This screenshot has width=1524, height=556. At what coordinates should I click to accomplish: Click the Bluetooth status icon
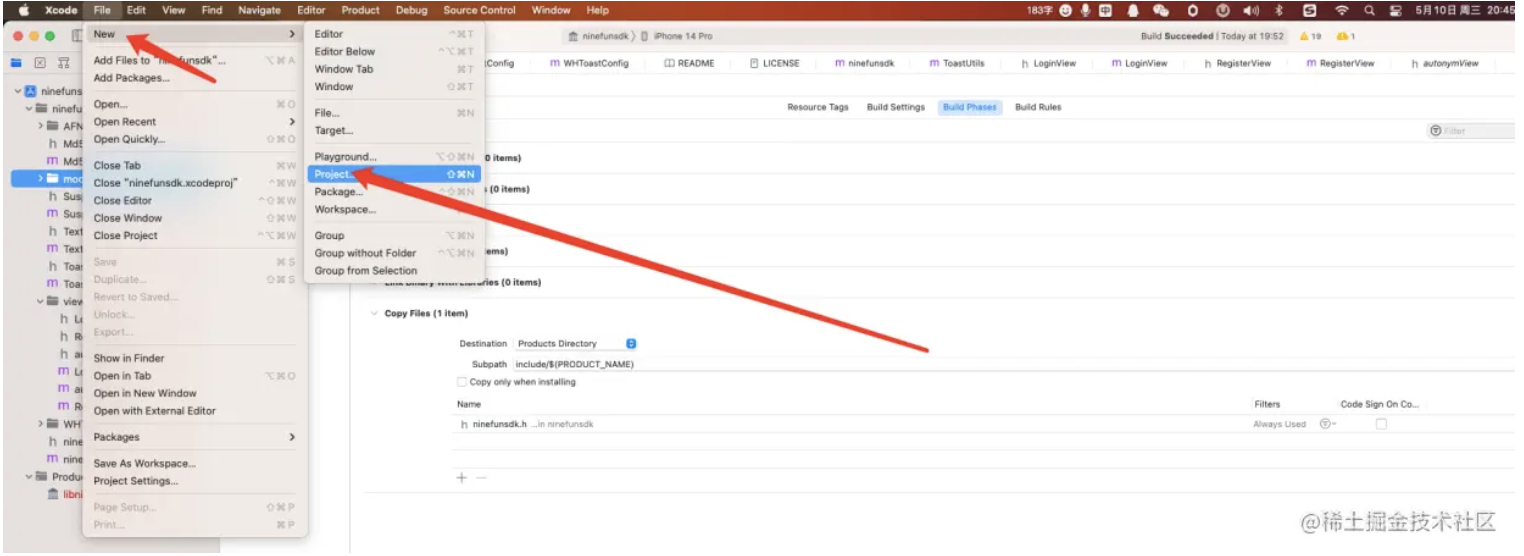(1279, 10)
